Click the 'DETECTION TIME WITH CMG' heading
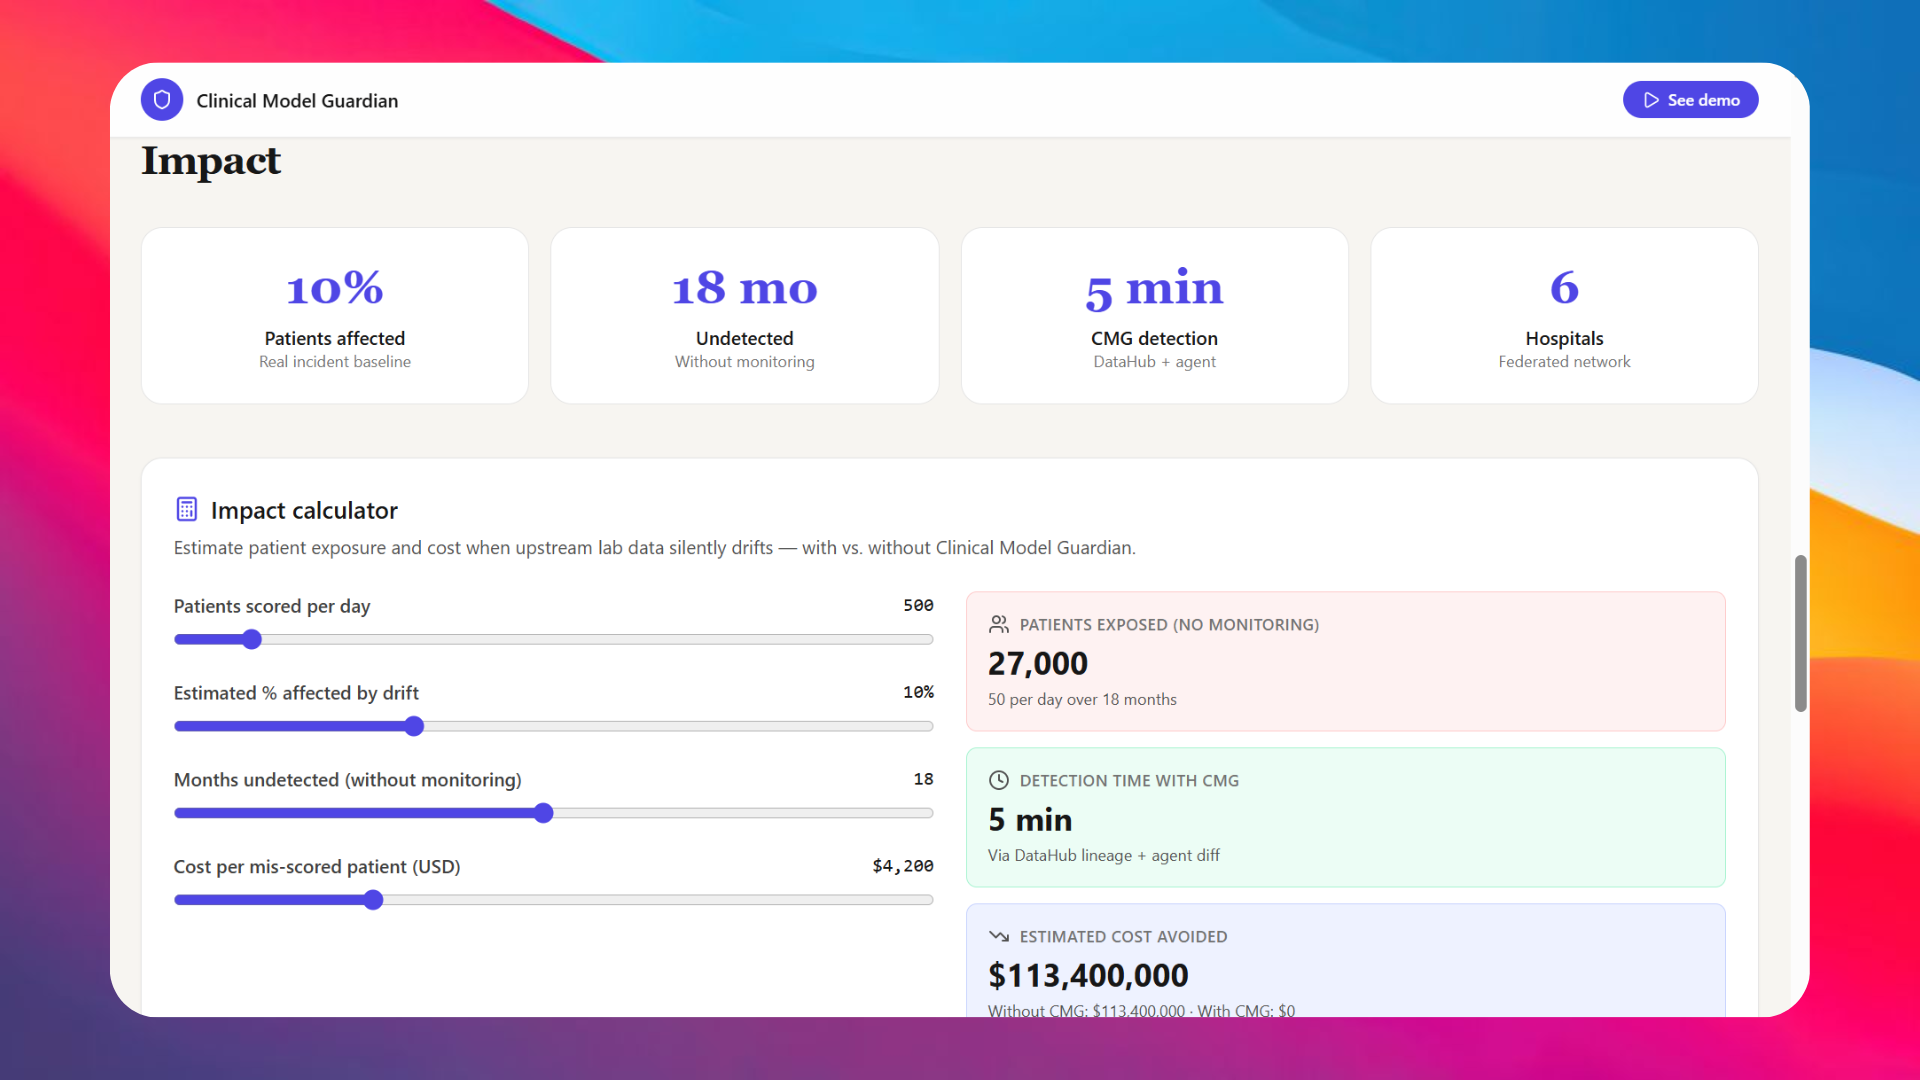 (1129, 781)
